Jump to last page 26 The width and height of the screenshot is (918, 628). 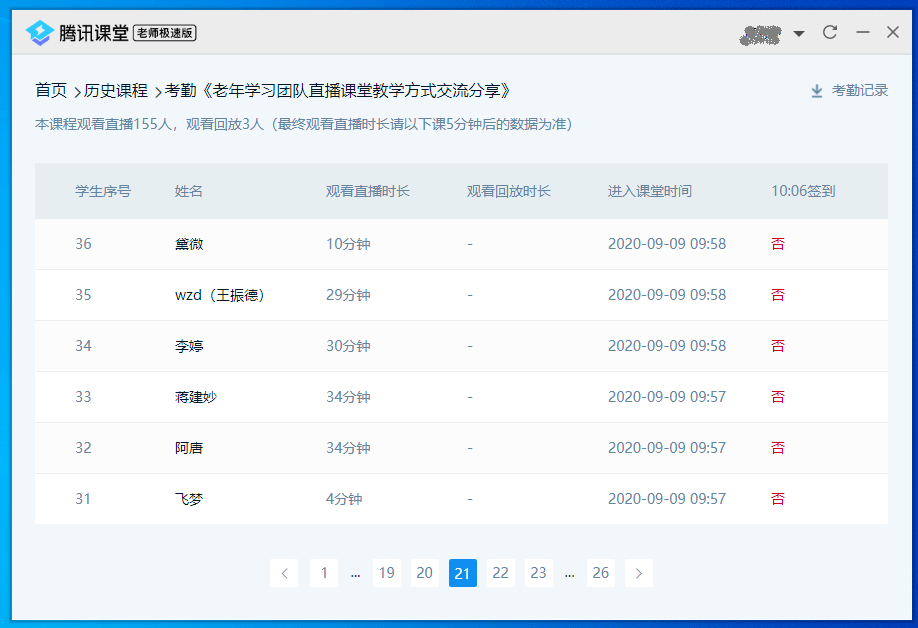[x=601, y=572]
